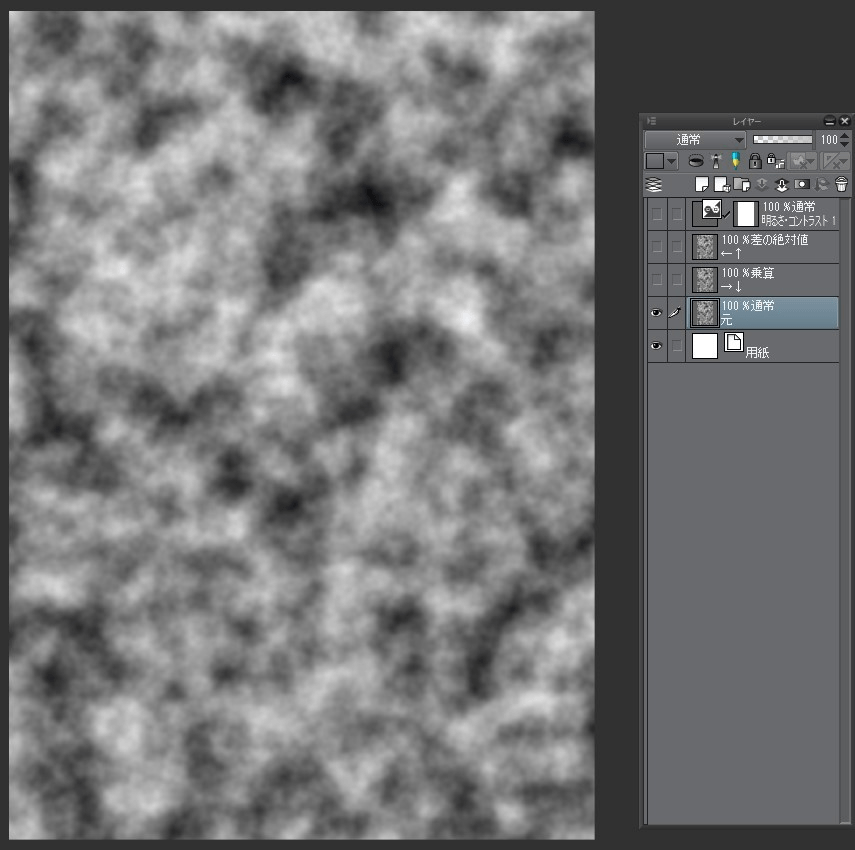
Task: Set as draft layer pencil icon
Action: 736,161
